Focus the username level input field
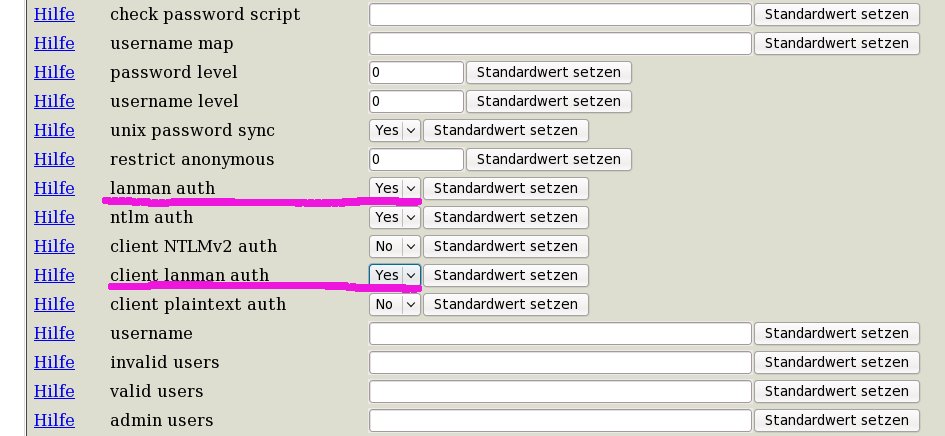 pyautogui.click(x=416, y=101)
